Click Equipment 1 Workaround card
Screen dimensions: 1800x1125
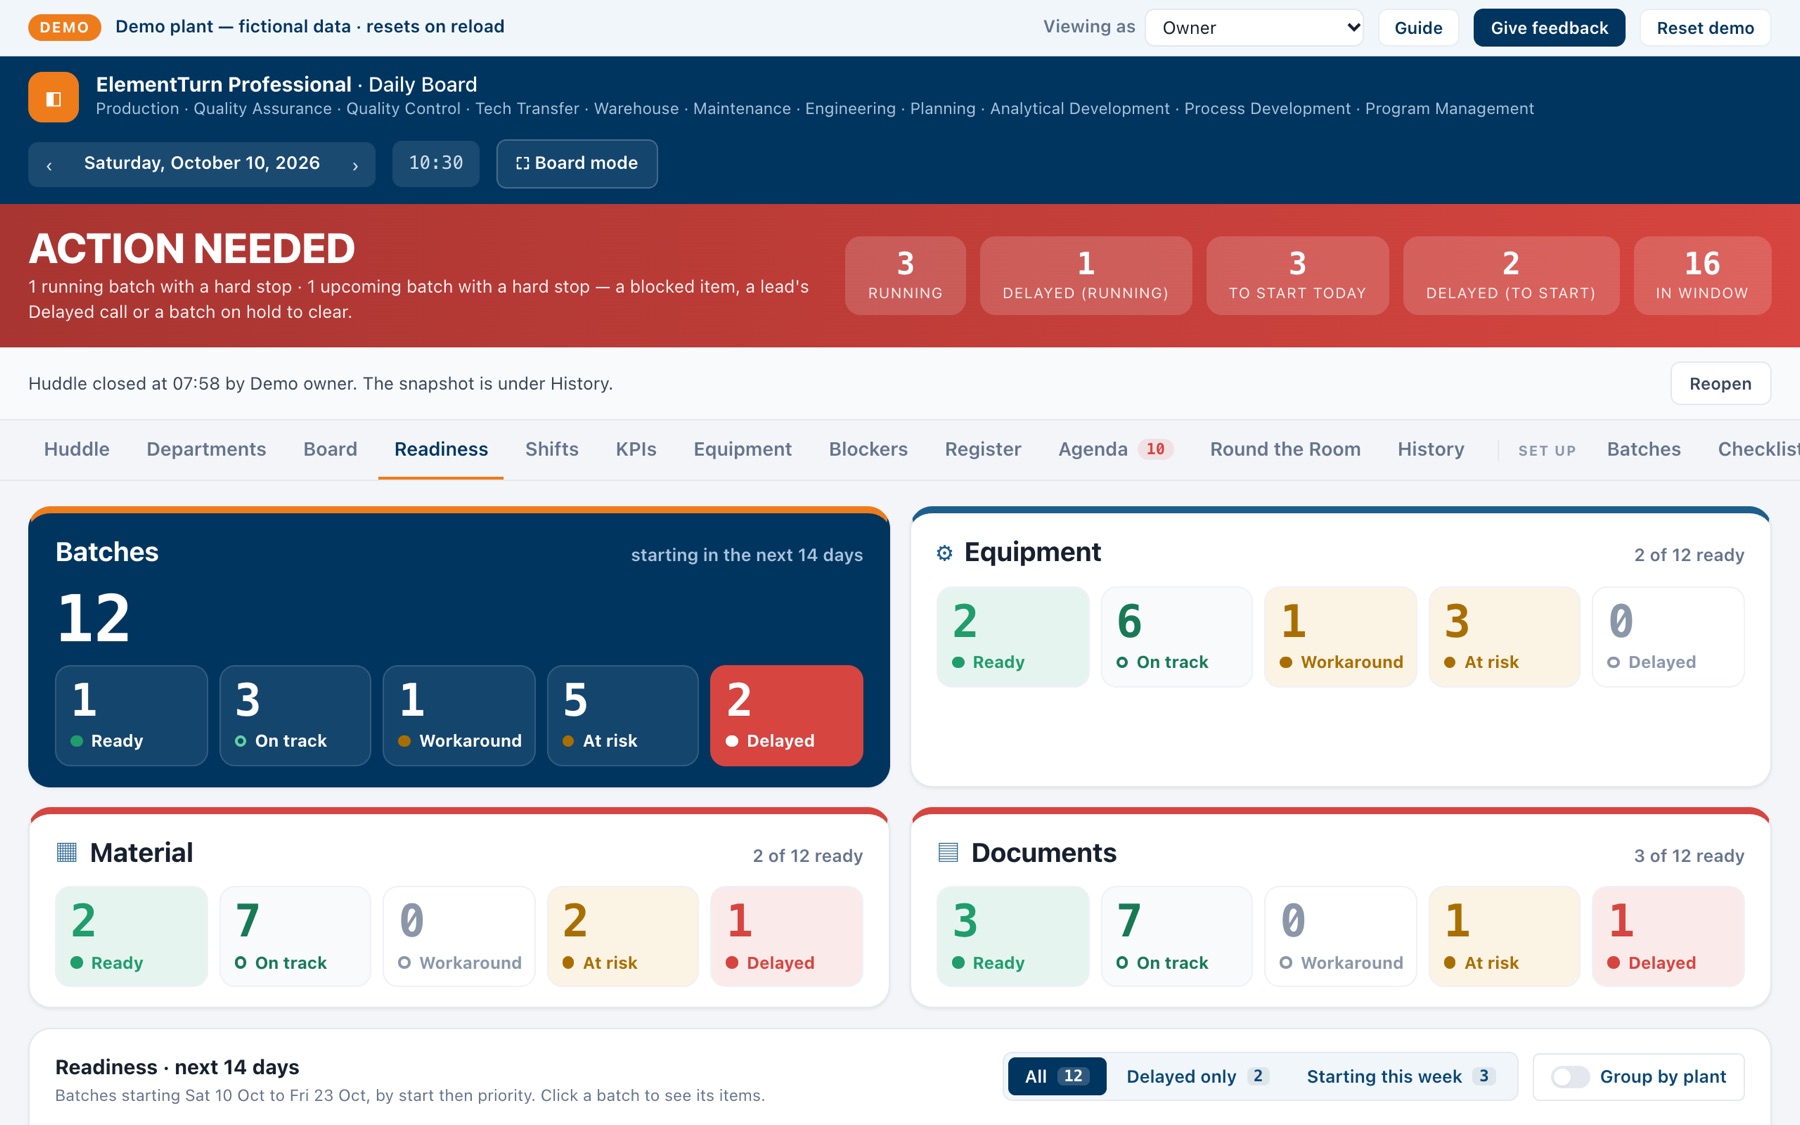[1341, 637]
